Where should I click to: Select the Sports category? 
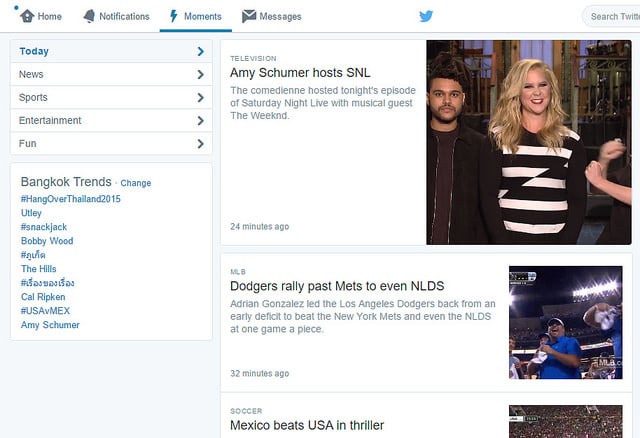(x=111, y=97)
